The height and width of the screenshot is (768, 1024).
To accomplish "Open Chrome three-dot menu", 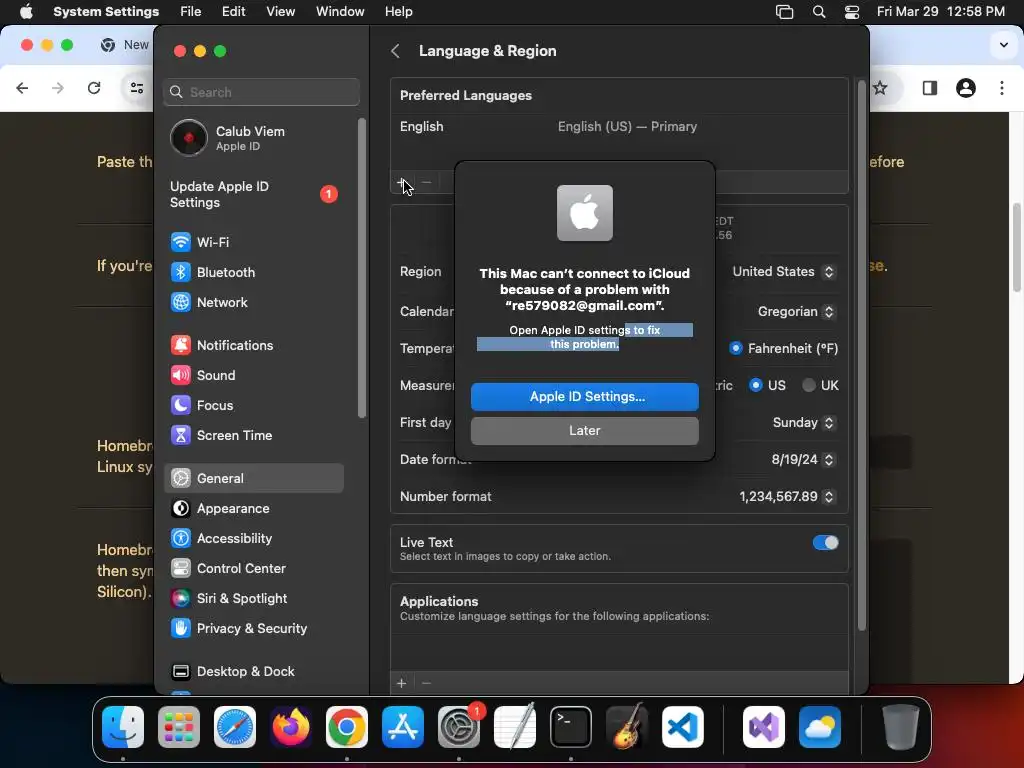I will pyautogui.click(x=1002, y=88).
